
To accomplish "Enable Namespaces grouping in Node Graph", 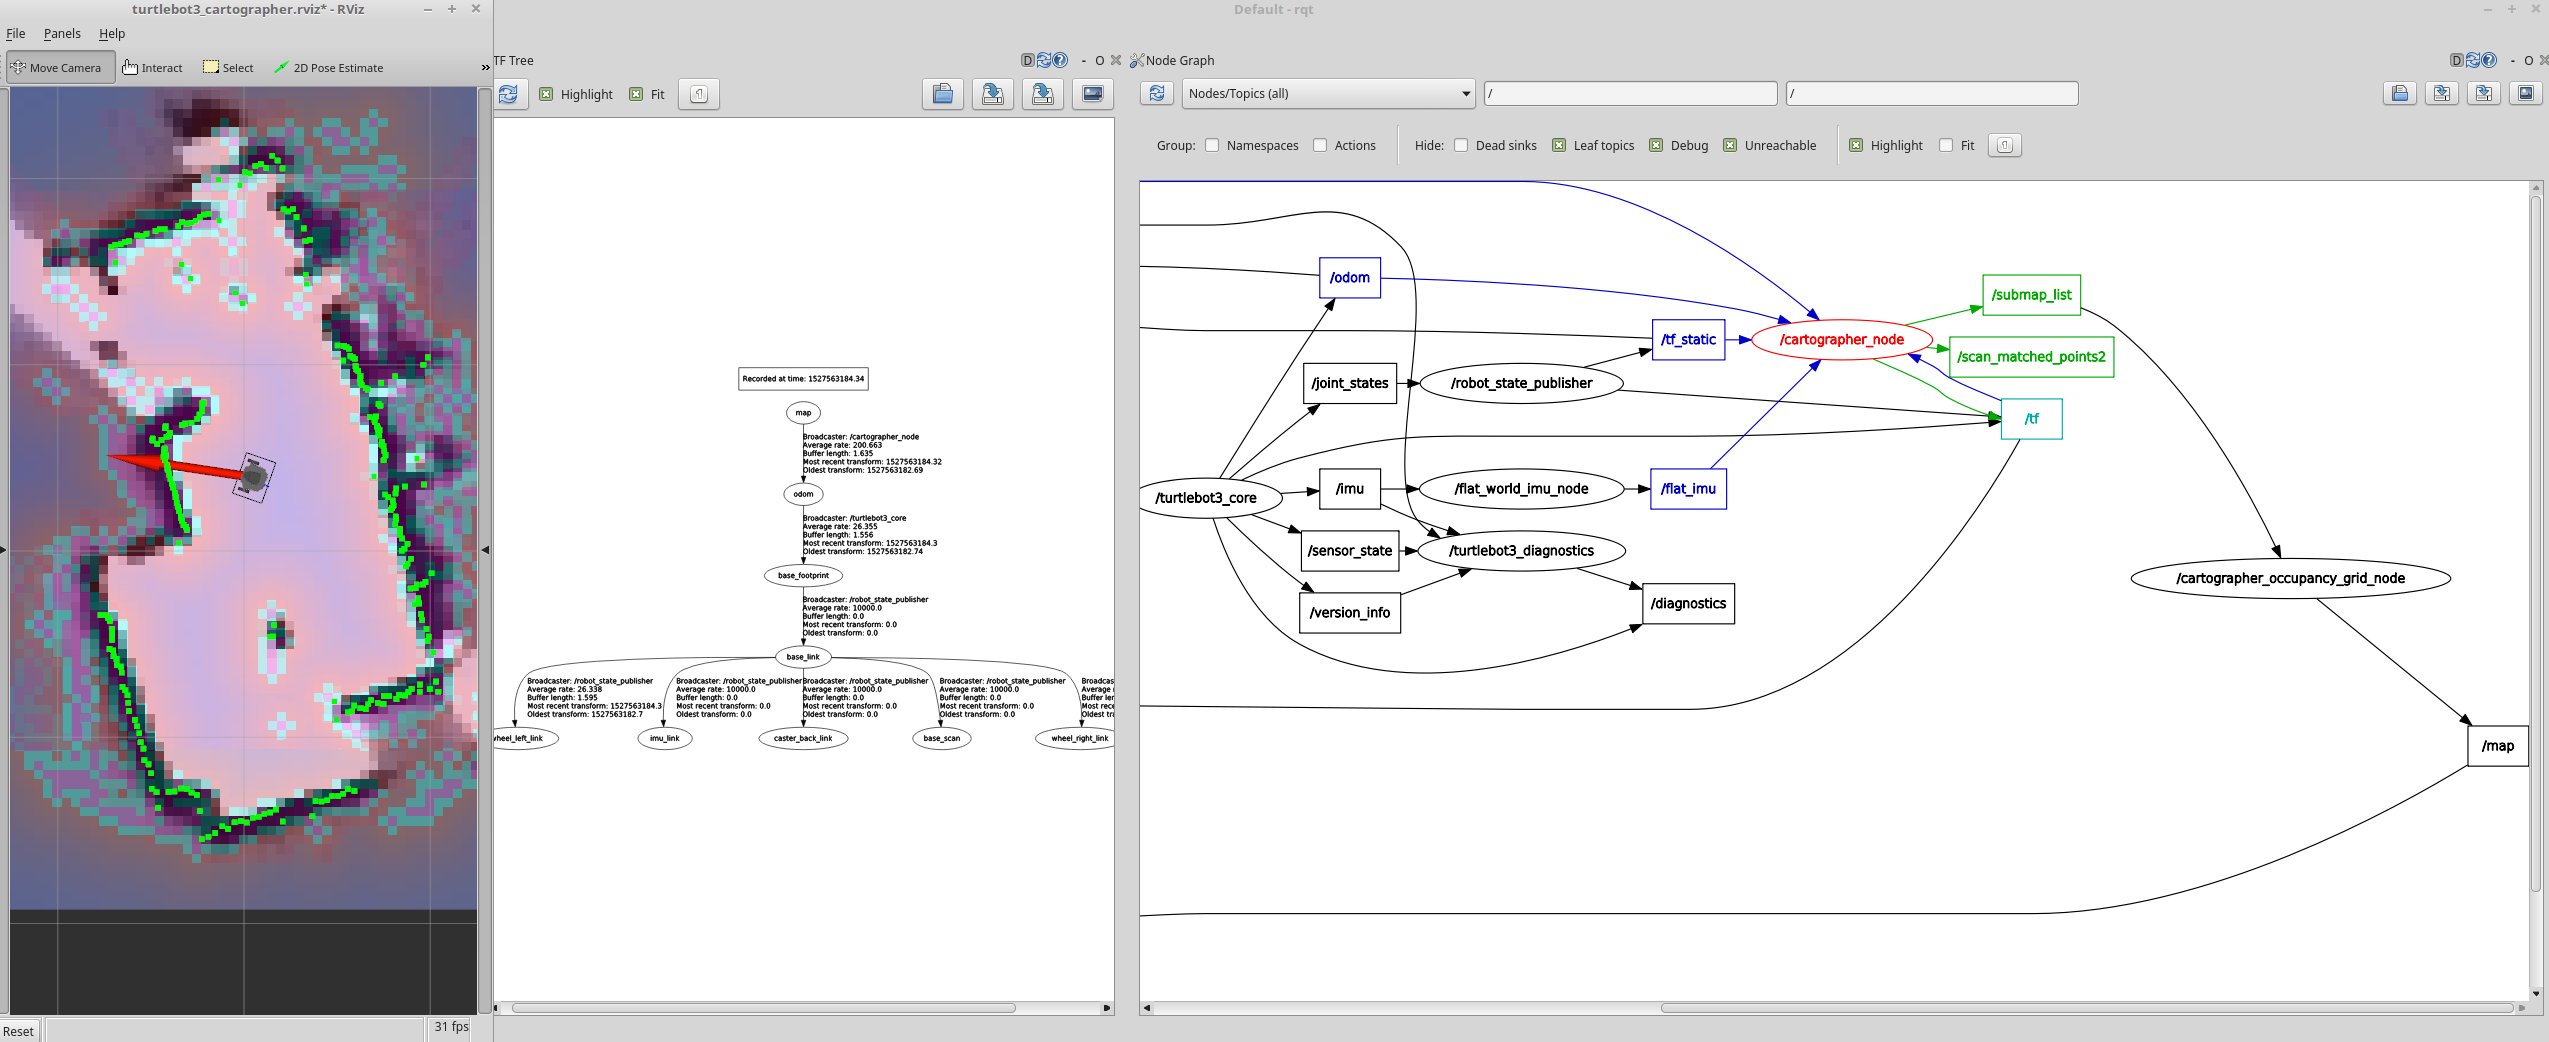I will click(x=1211, y=145).
